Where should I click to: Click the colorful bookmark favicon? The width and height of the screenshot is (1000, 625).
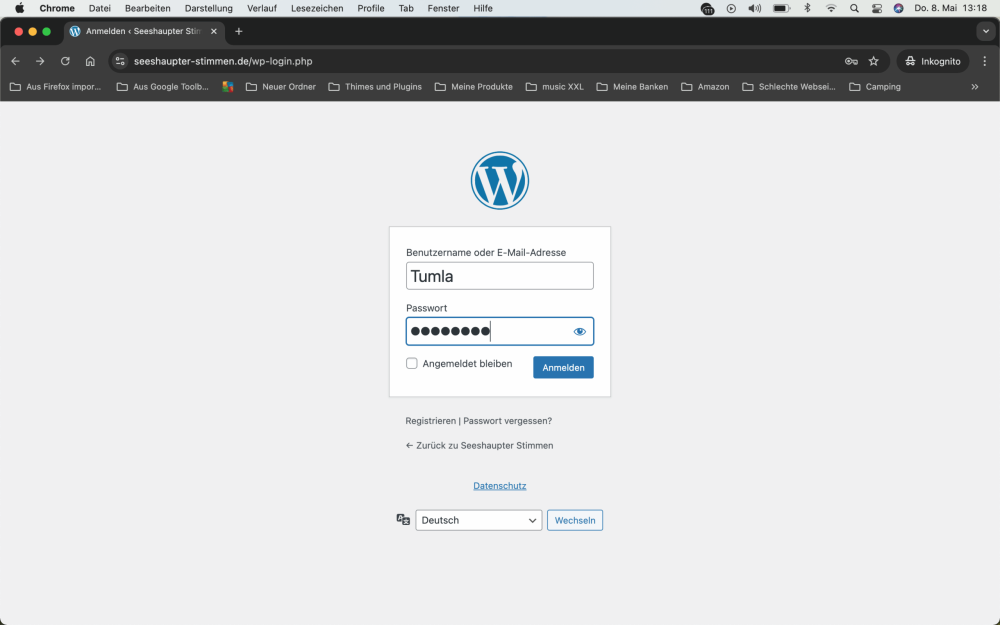(x=228, y=87)
